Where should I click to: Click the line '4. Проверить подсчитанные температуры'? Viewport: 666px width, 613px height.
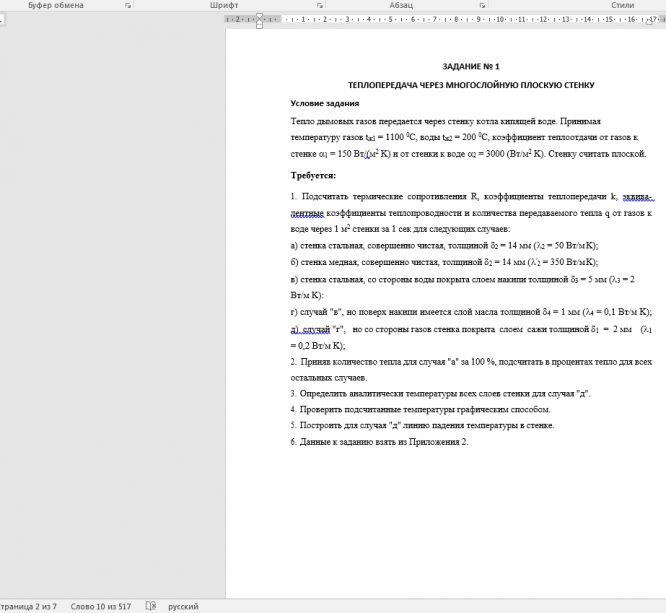tap(420, 410)
